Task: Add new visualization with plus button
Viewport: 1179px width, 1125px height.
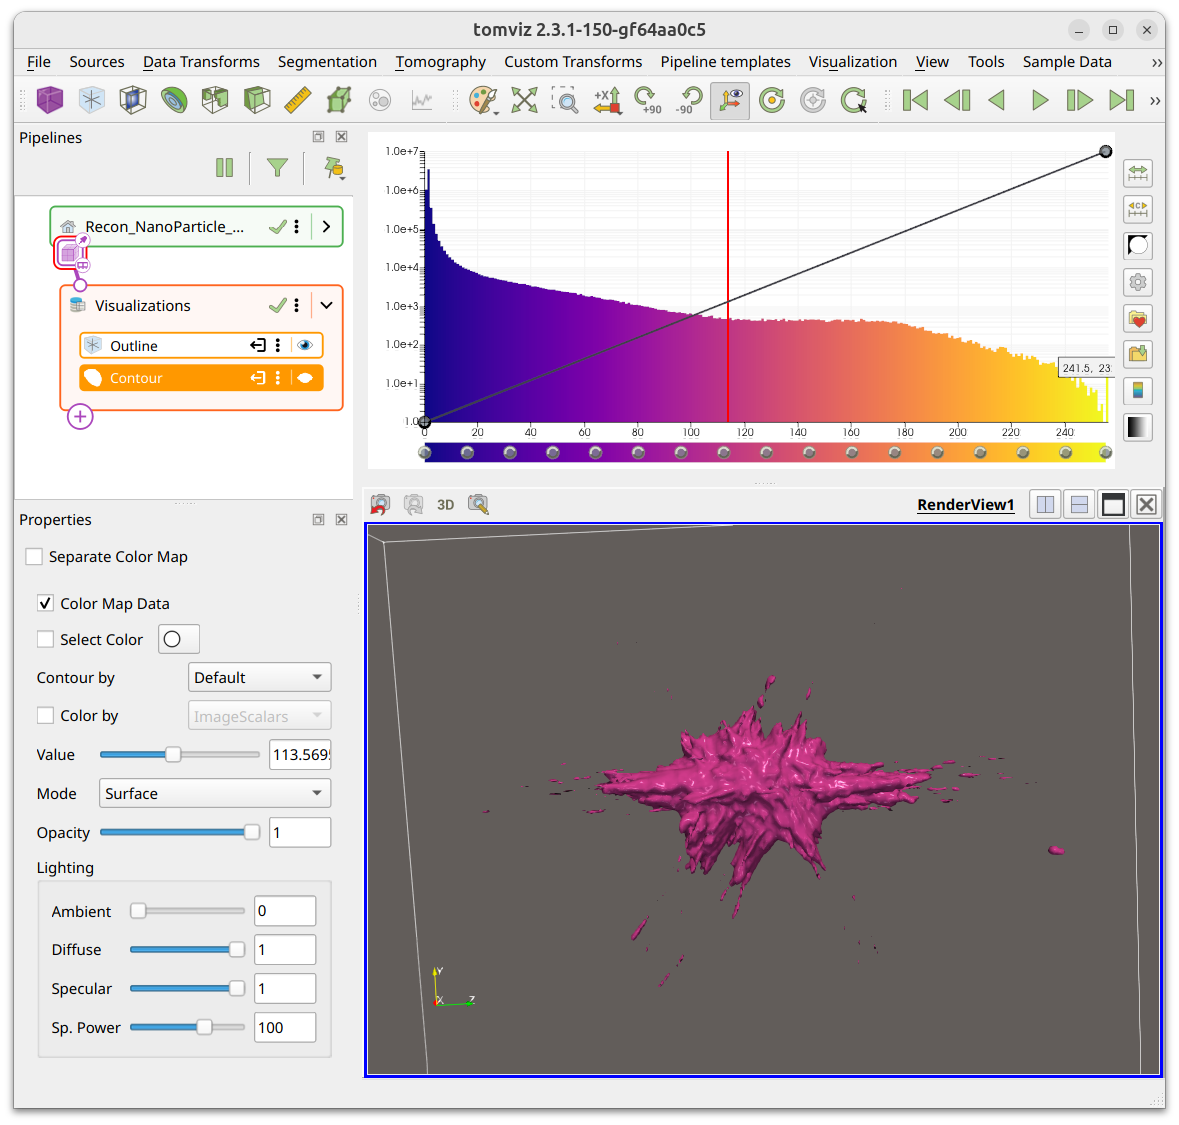Action: 80,417
